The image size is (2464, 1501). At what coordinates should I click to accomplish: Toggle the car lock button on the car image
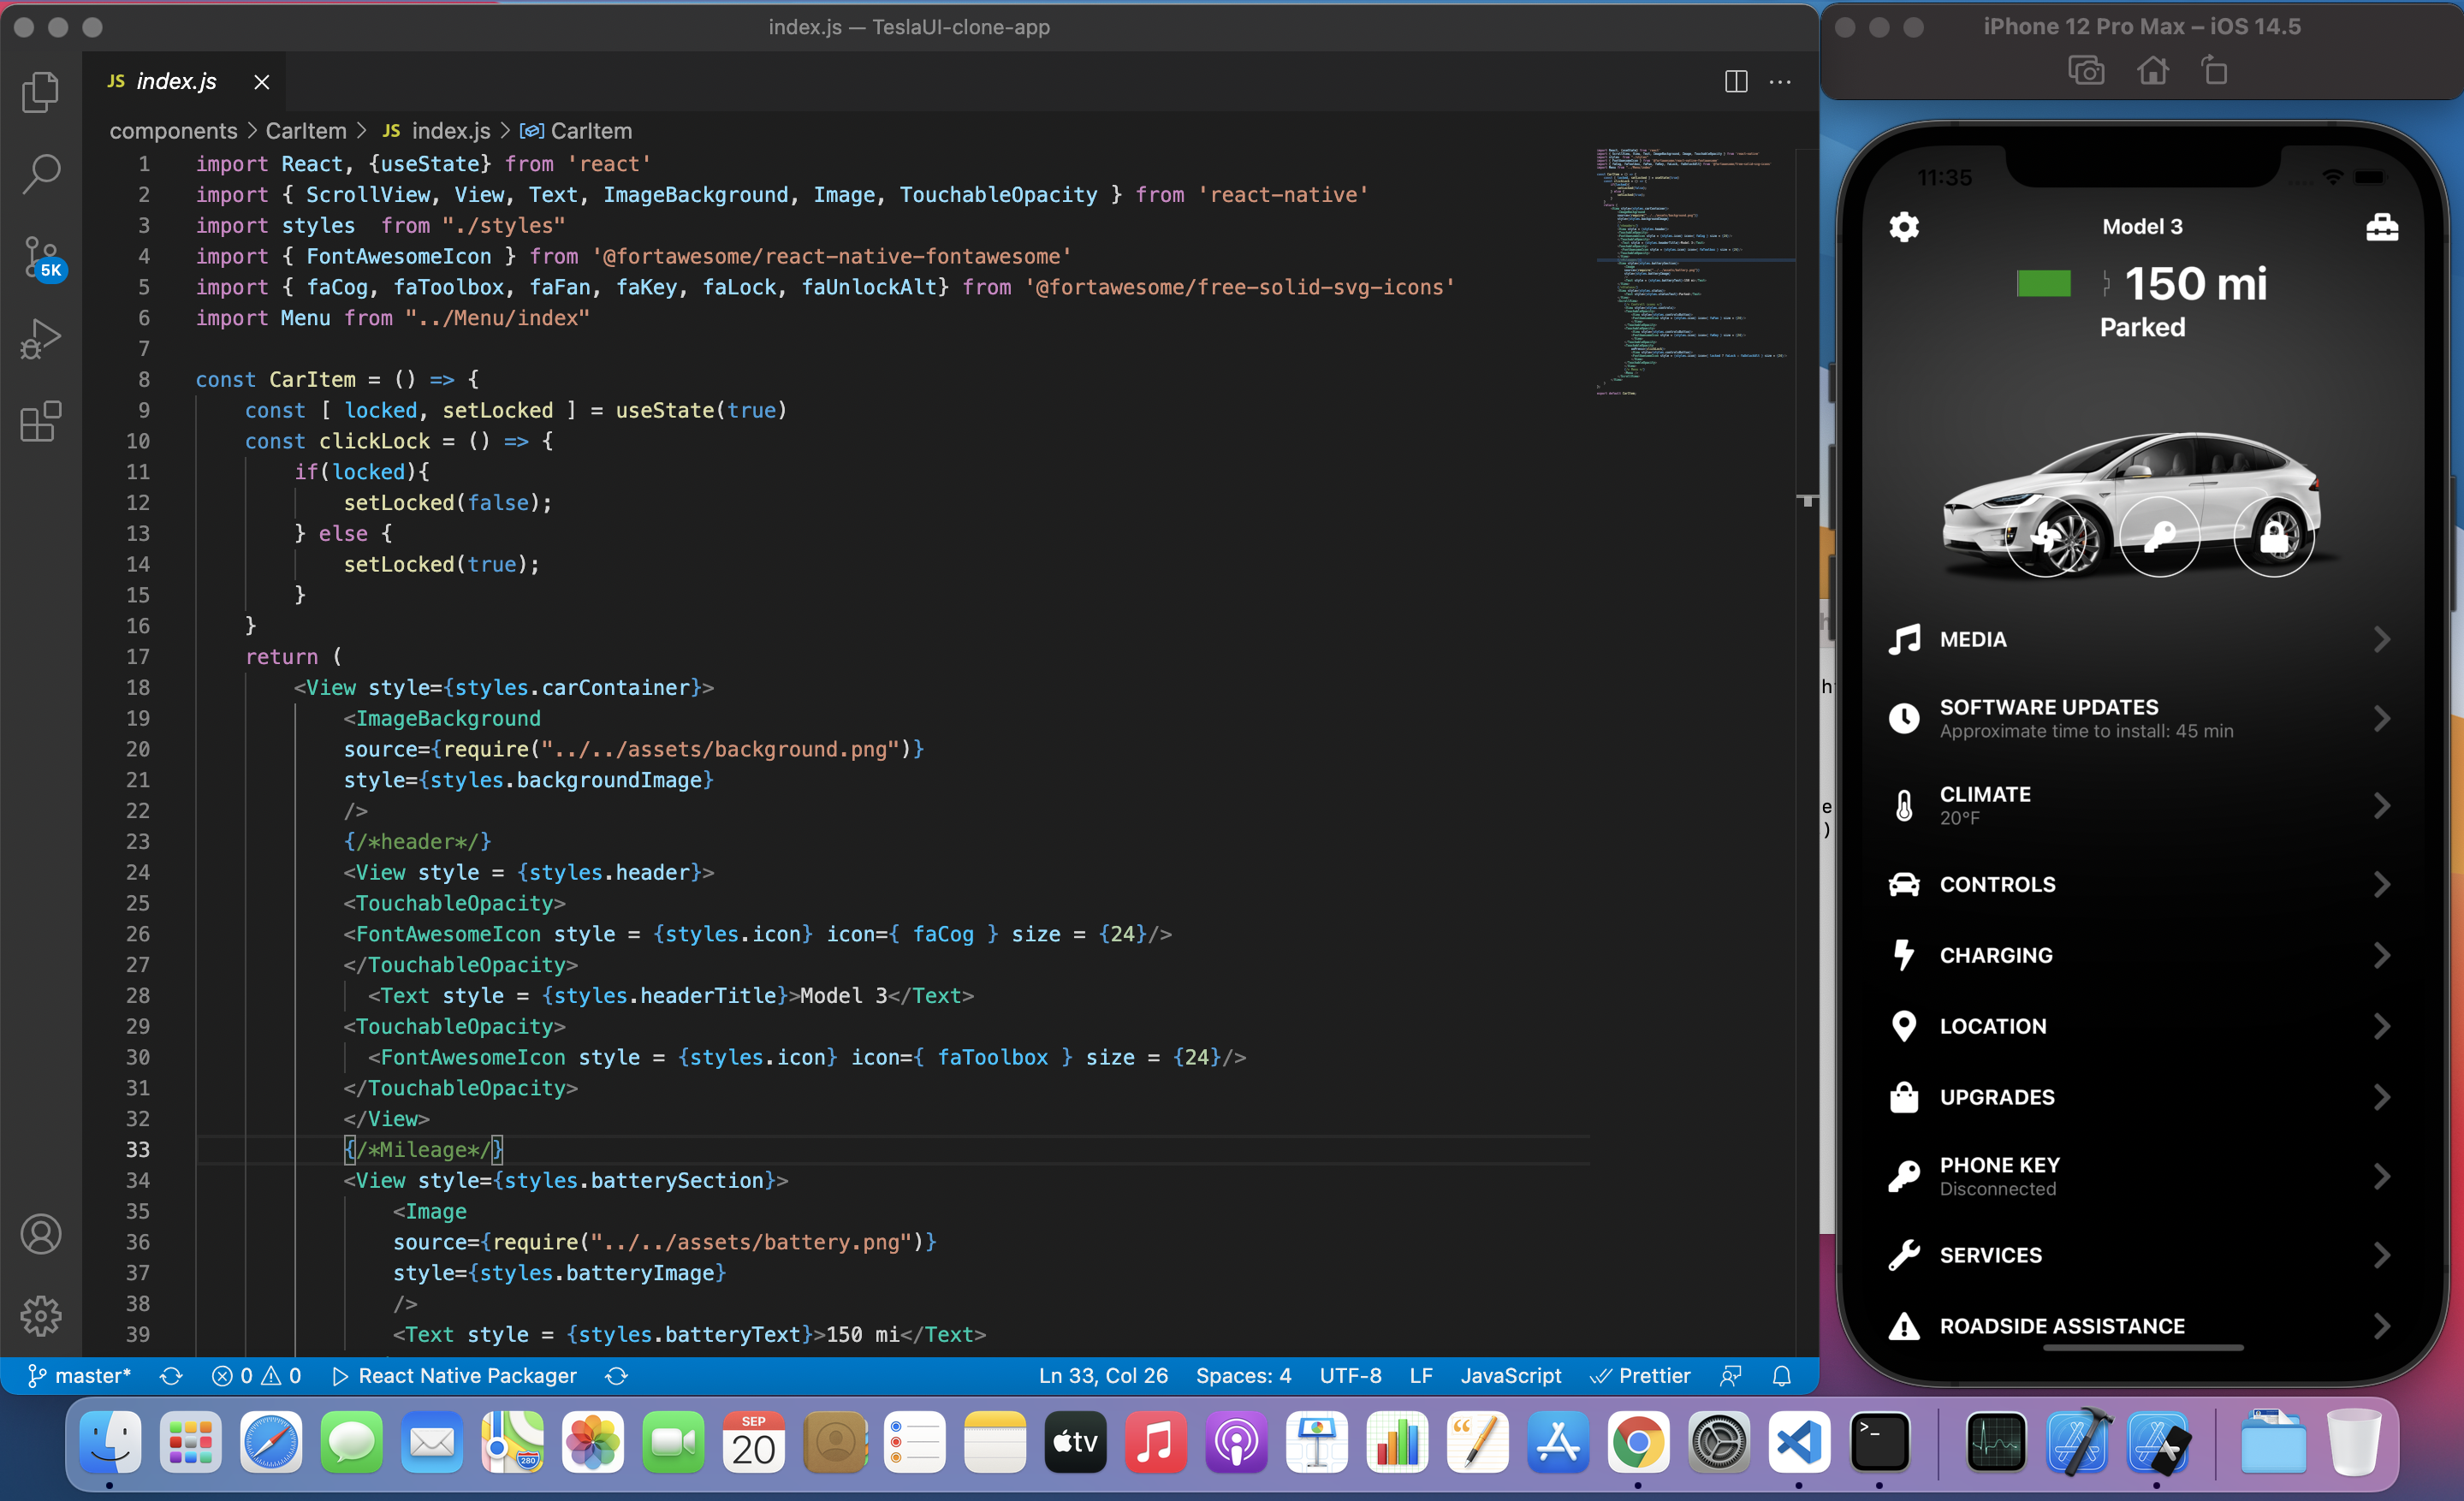2274,537
